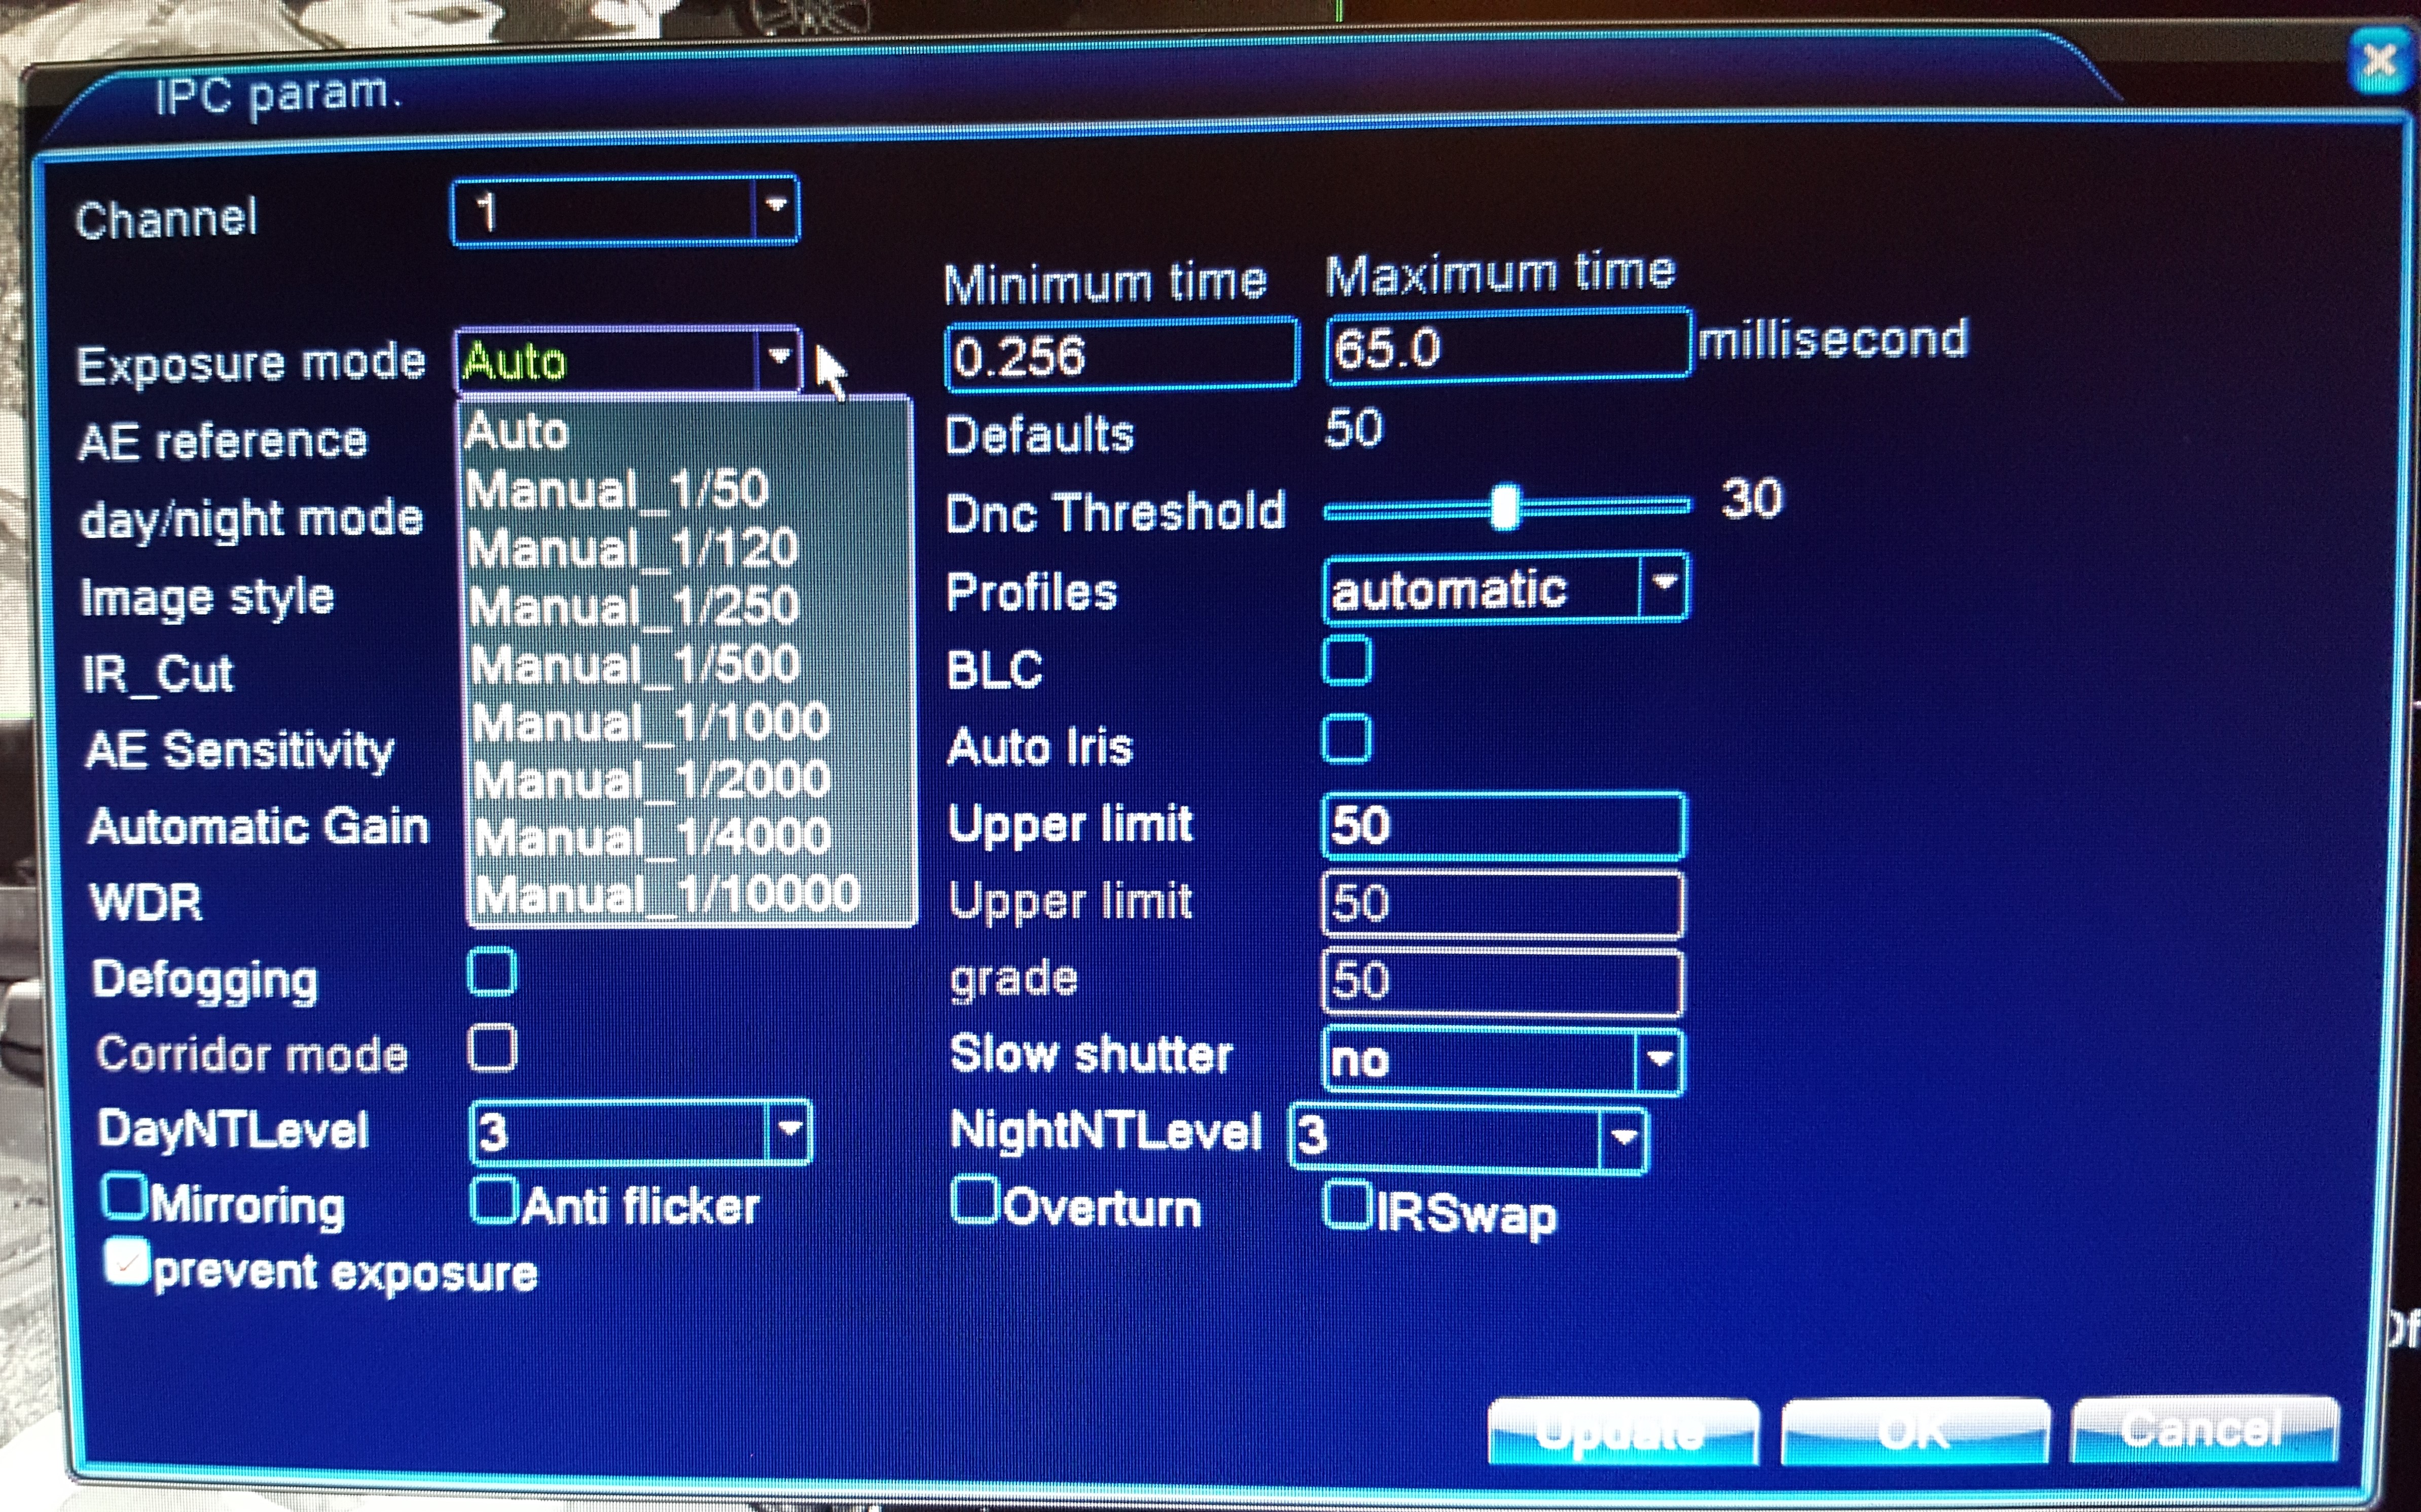This screenshot has height=1512, width=2421.
Task: Expand the Profiles automatic dropdown
Action: click(1663, 586)
